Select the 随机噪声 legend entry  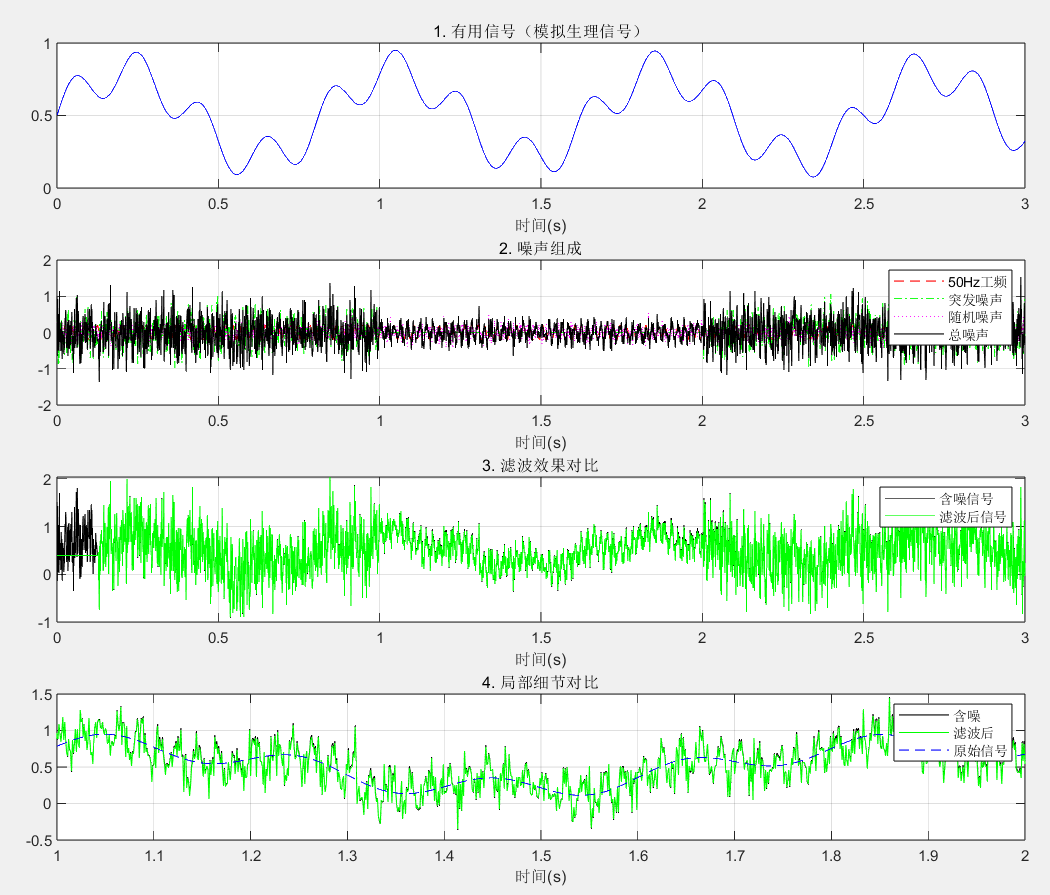click(x=975, y=316)
